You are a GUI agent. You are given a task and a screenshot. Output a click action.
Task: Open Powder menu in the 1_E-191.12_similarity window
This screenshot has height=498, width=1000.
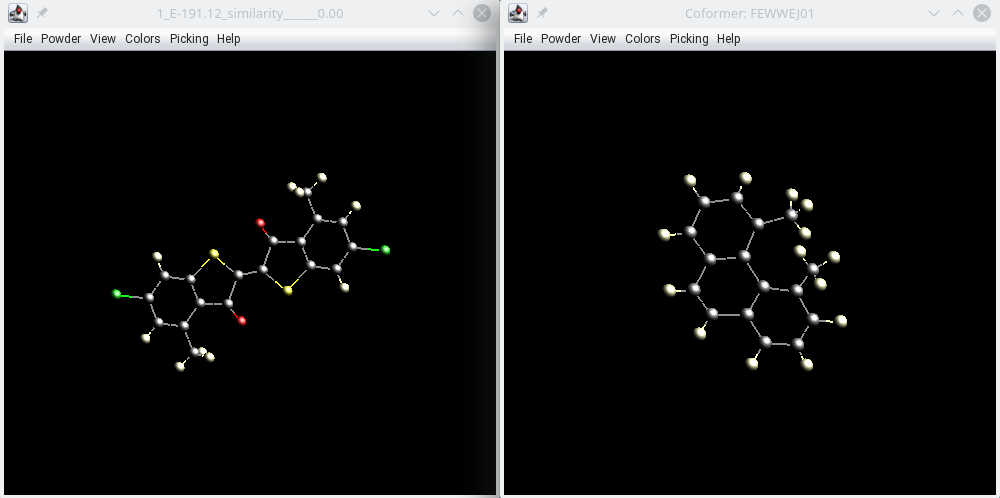point(61,39)
